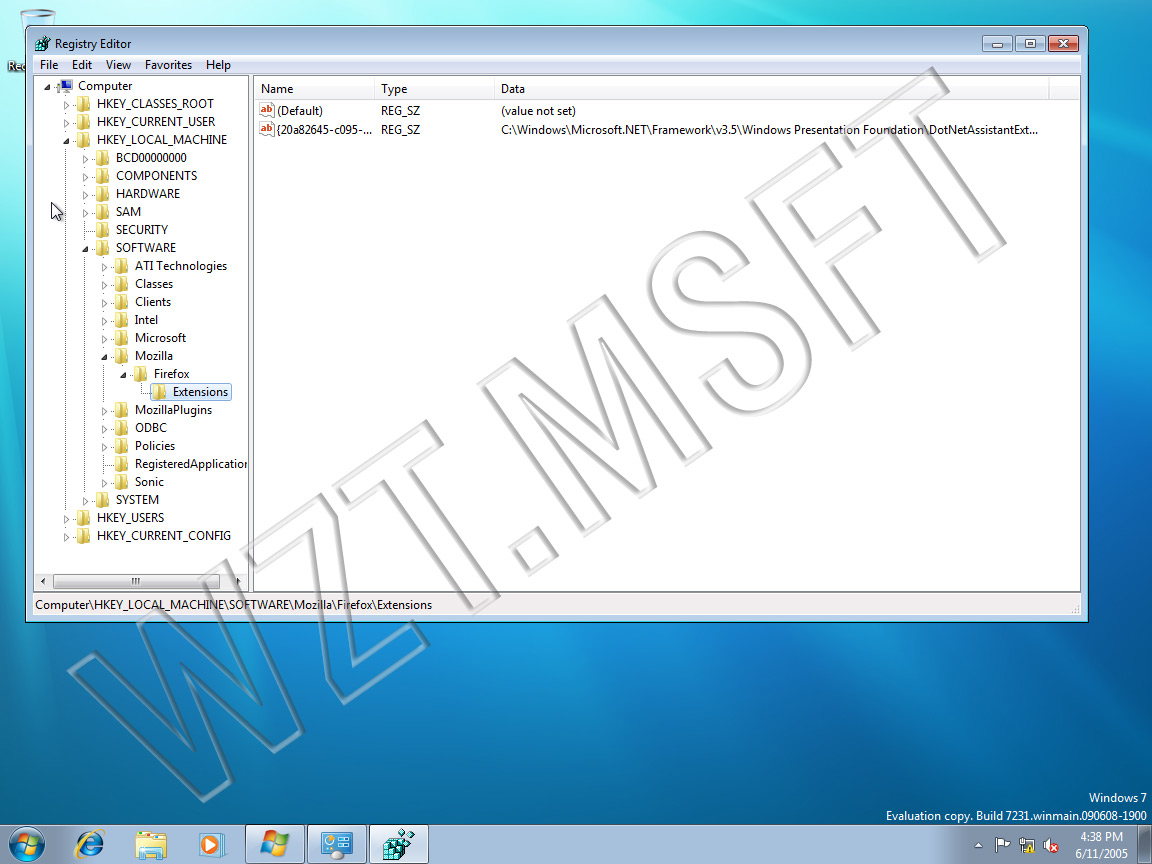Select the Policies key
This screenshot has height=864, width=1152.
coord(155,446)
